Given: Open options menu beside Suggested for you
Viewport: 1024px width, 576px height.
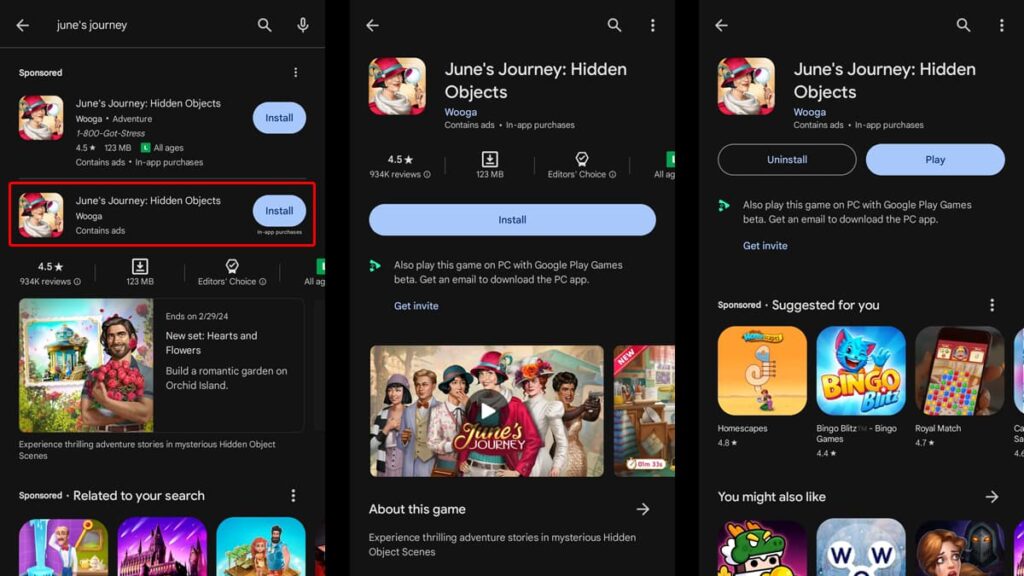Looking at the screenshot, I should (992, 305).
